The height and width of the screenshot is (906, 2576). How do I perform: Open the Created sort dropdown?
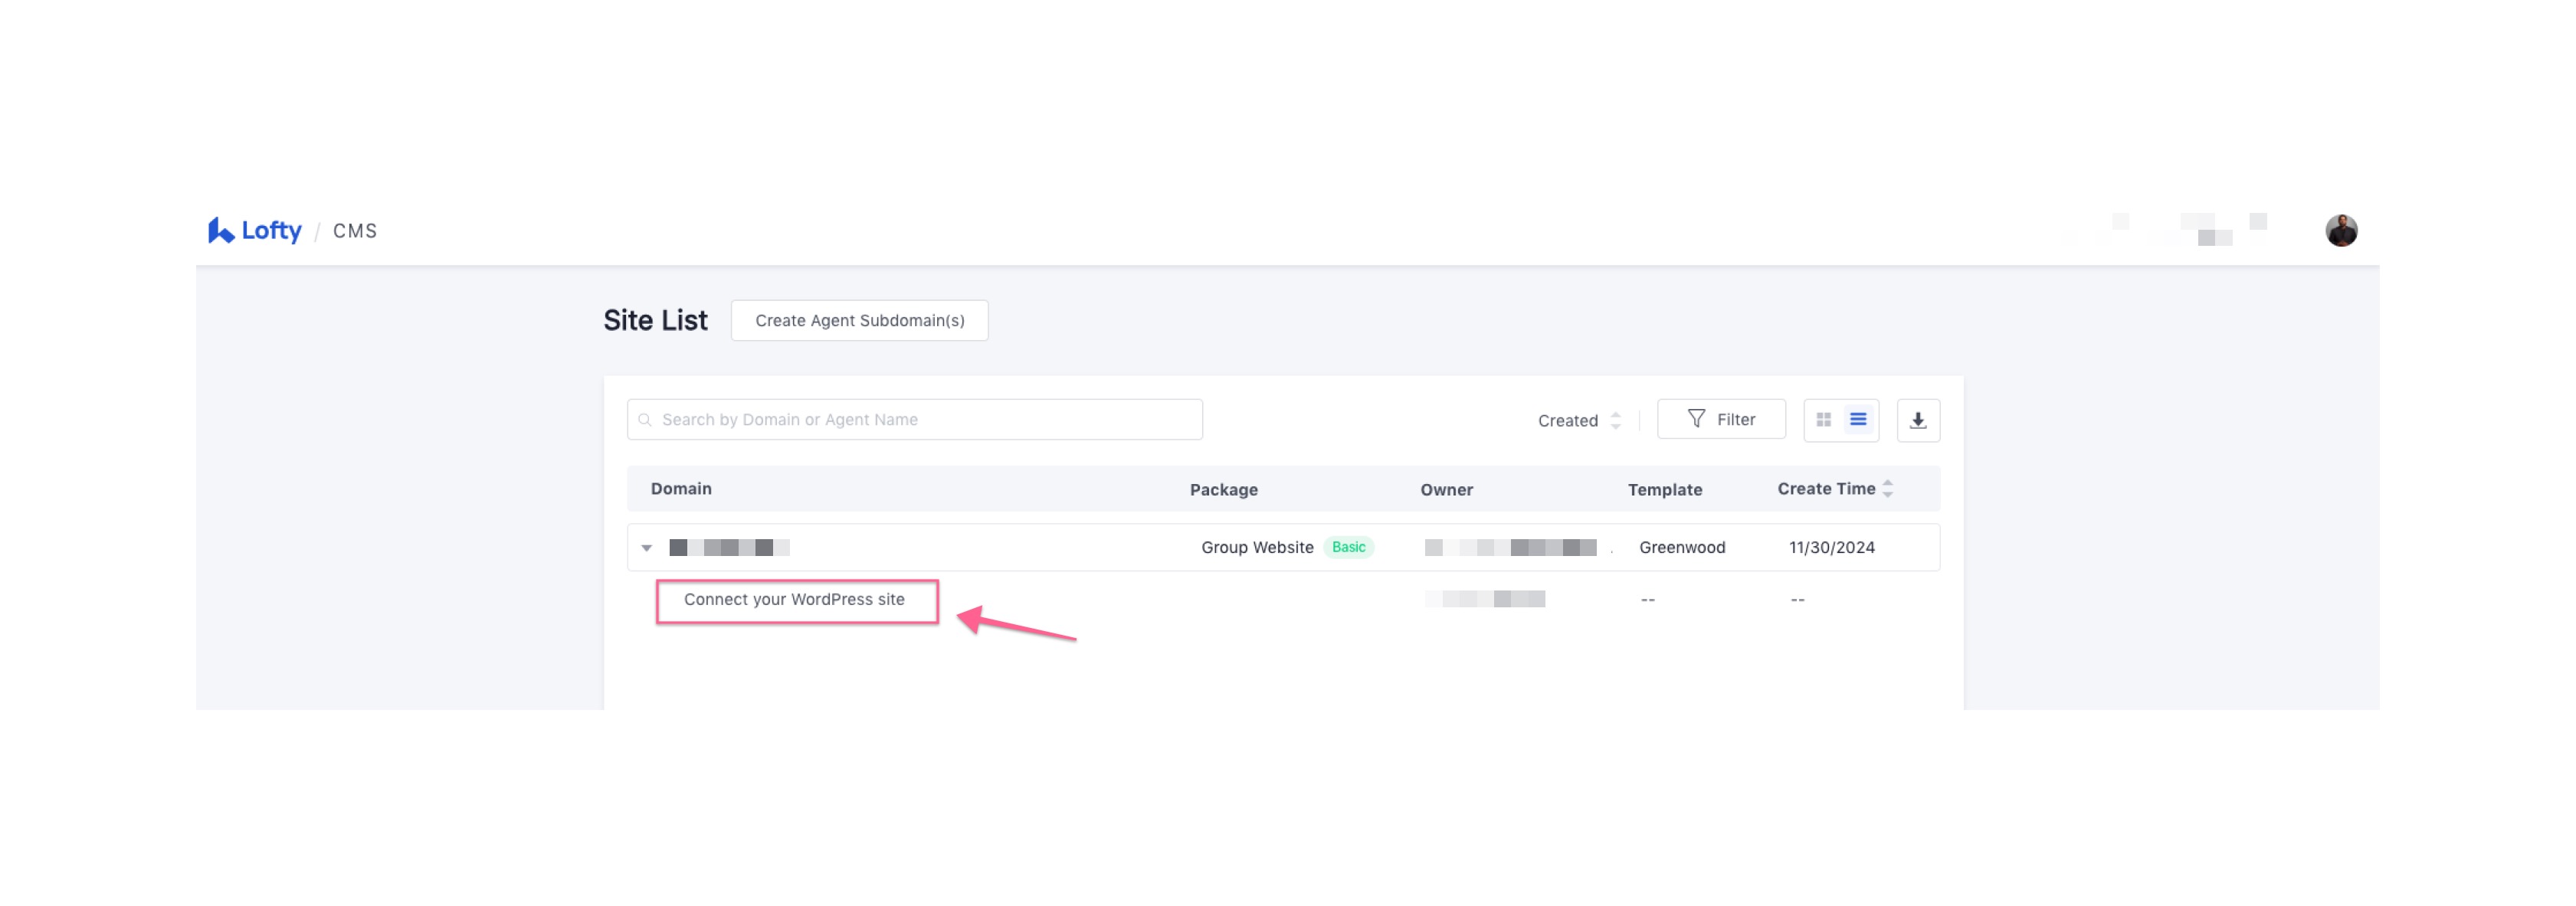(x=1578, y=421)
